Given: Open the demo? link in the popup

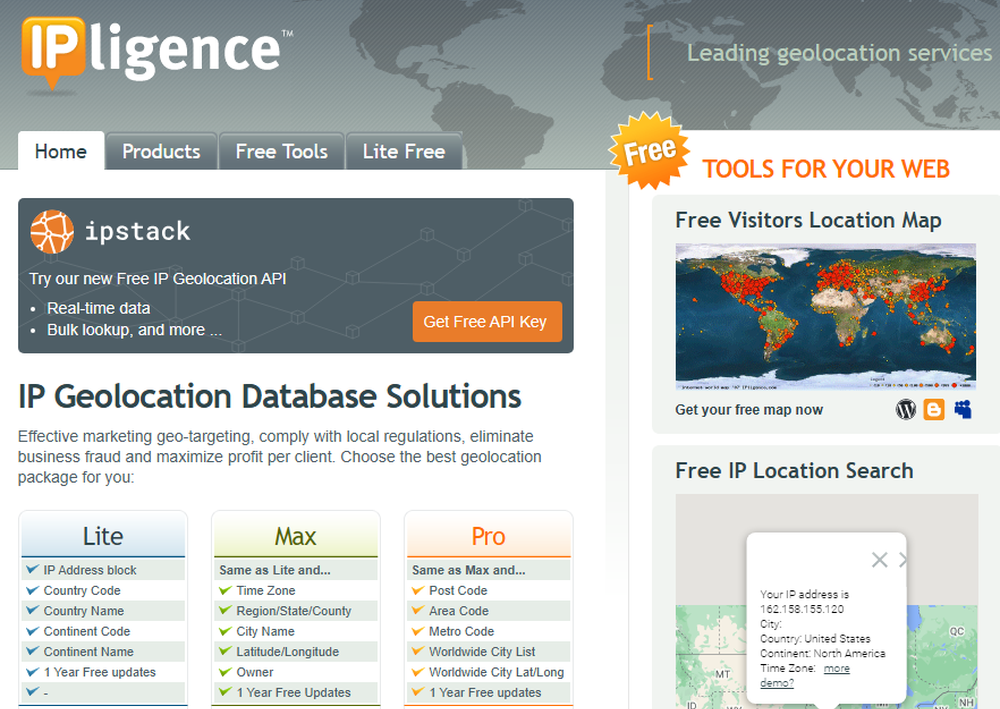Looking at the screenshot, I should (777, 683).
